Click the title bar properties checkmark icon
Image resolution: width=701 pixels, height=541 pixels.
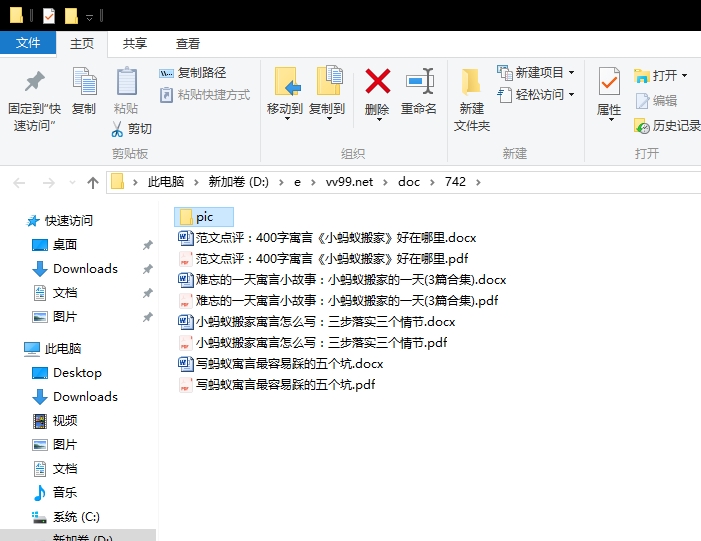pos(49,17)
